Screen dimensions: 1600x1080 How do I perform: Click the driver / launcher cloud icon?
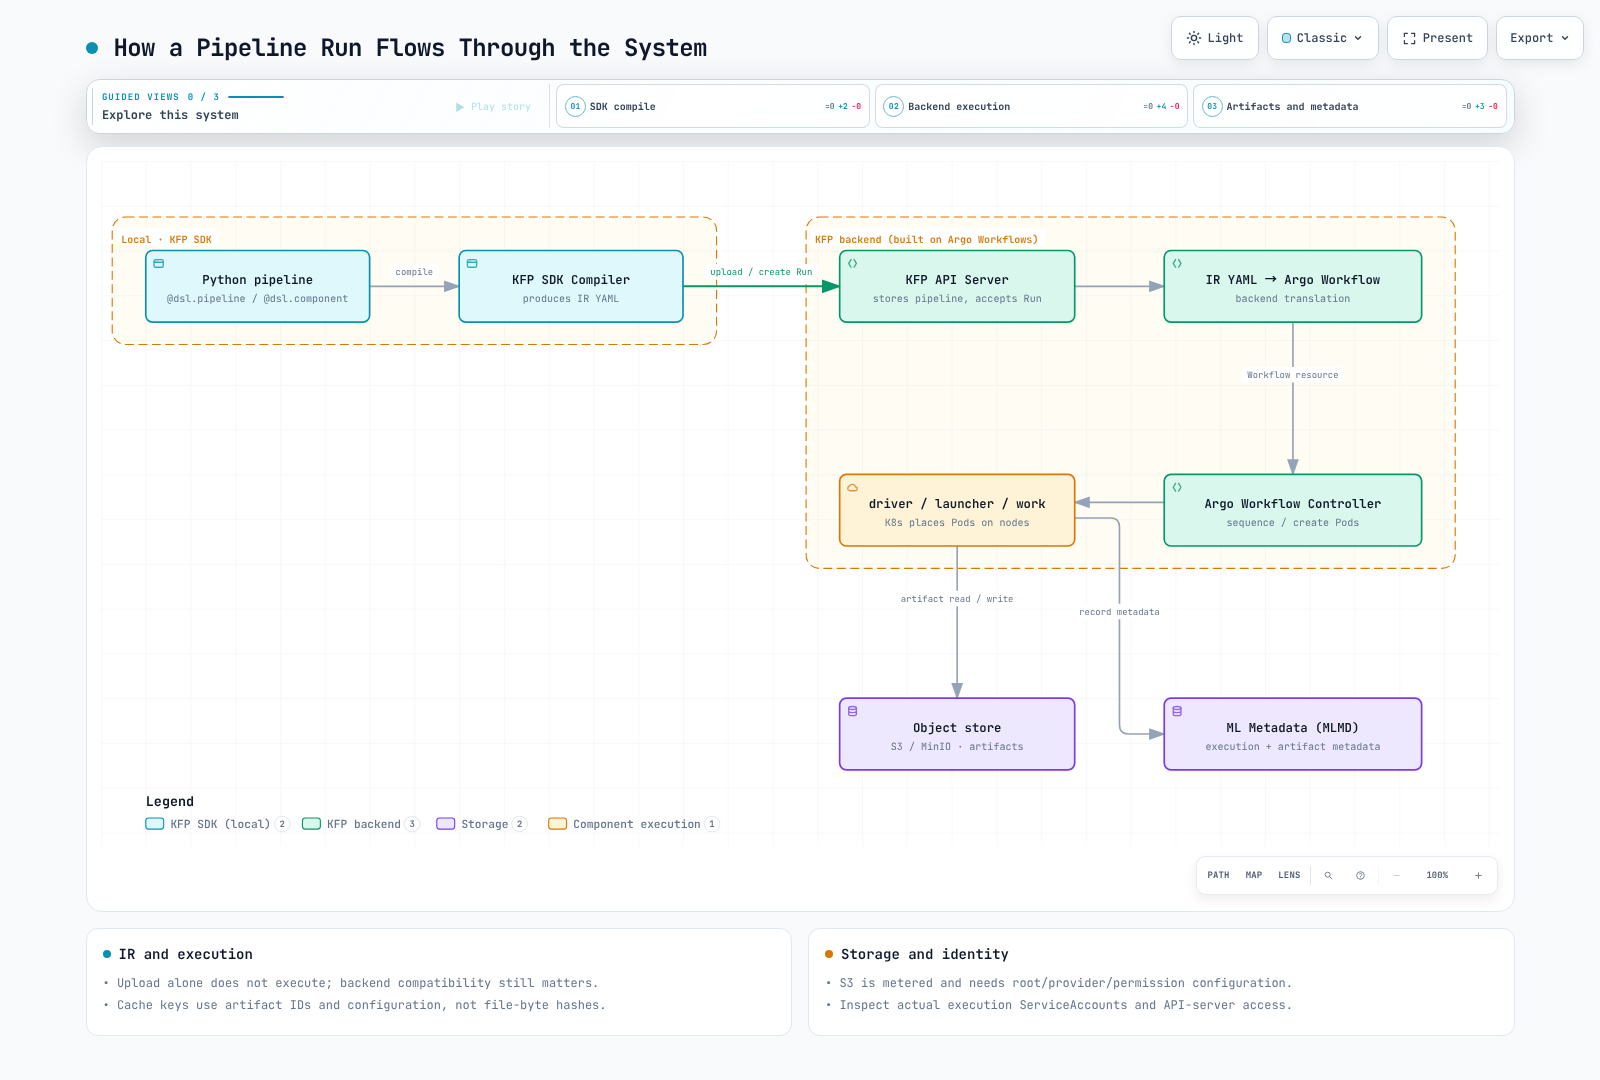pos(853,488)
